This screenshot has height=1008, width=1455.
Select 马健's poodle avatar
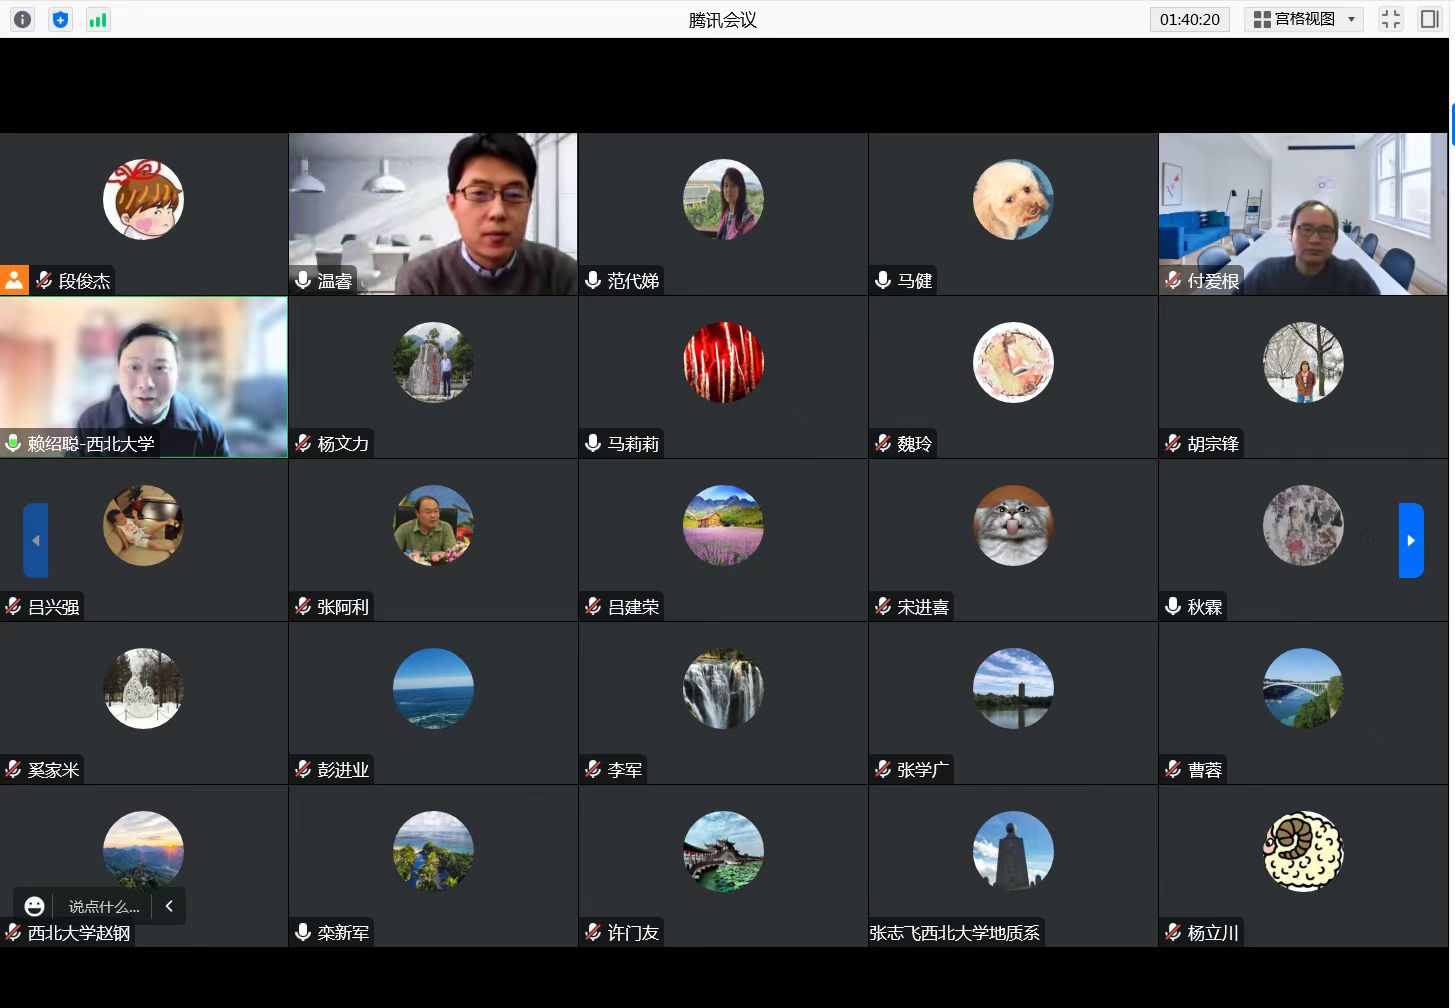coord(1012,199)
